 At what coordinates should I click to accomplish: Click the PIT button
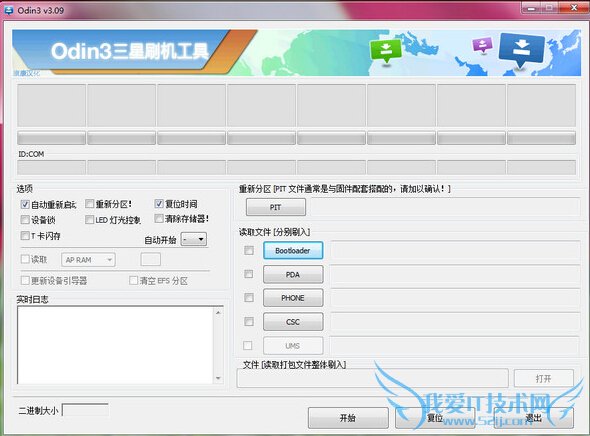[276, 207]
